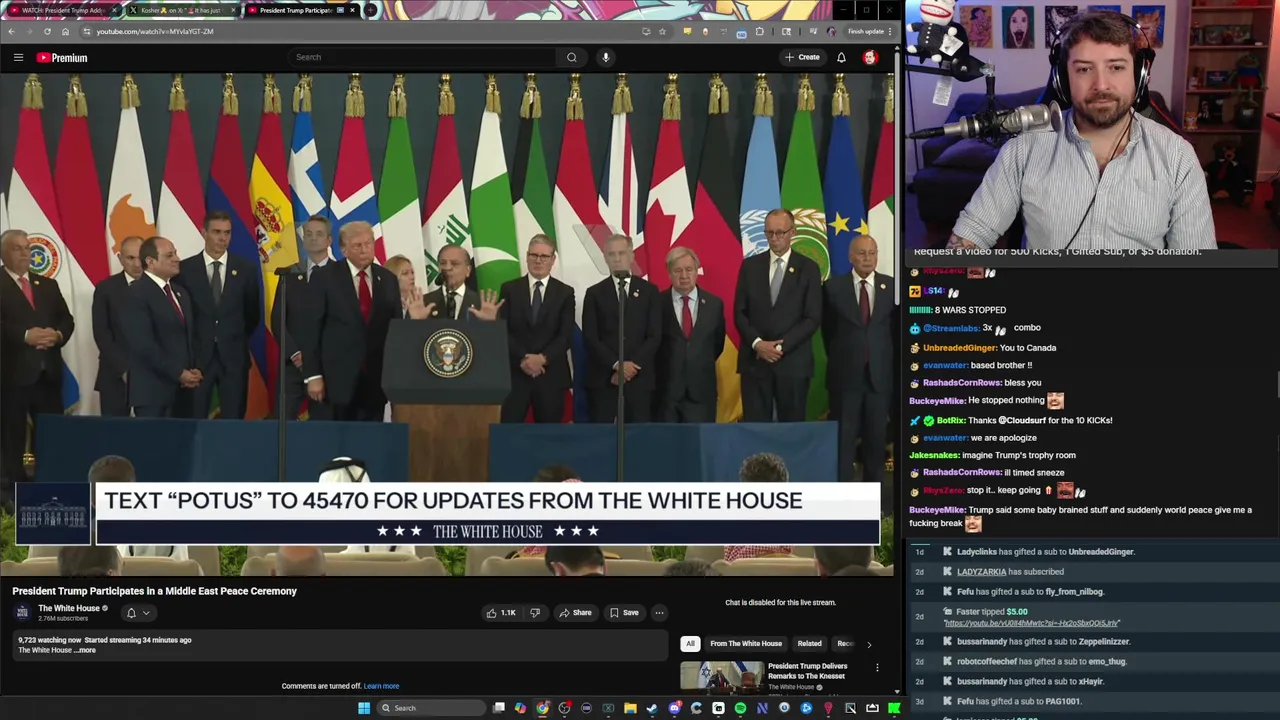
Task: Dislike the video with thumbs down
Action: coord(535,613)
